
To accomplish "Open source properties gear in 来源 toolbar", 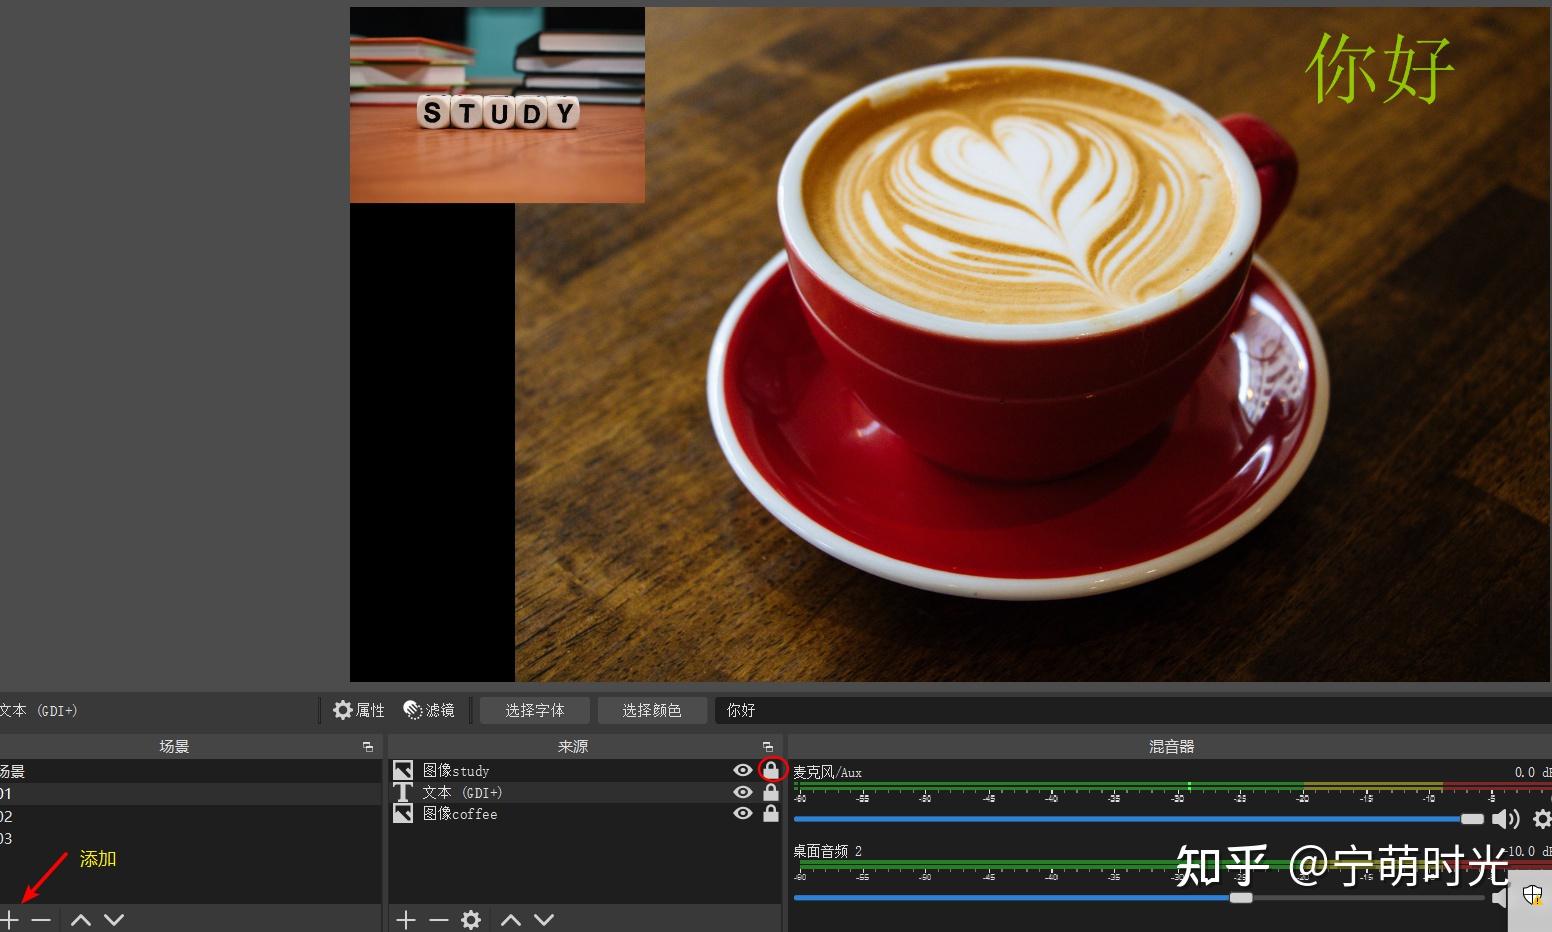I will pos(471,919).
